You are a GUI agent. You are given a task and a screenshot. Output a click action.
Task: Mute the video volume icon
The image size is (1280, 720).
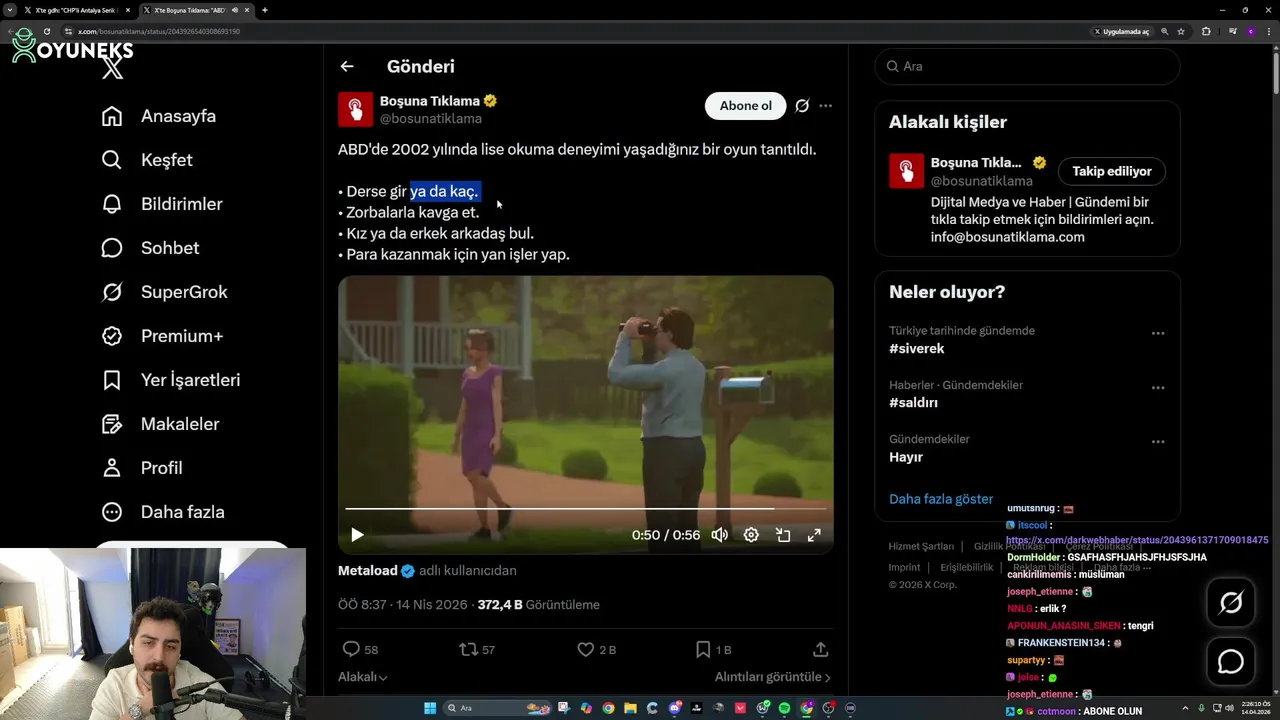pyautogui.click(x=719, y=535)
